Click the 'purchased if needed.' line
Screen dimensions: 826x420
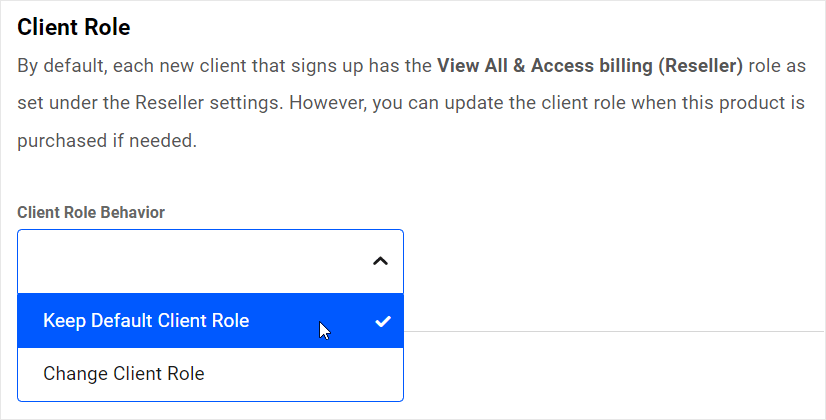click(x=107, y=141)
